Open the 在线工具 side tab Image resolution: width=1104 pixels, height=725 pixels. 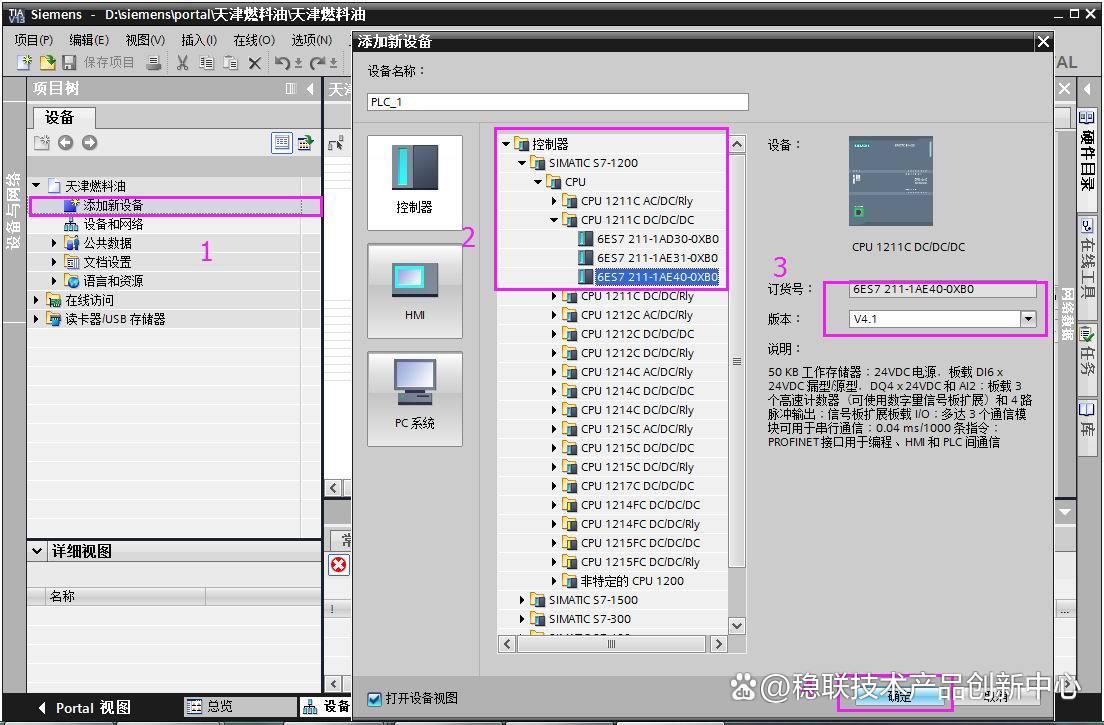coord(1087,265)
